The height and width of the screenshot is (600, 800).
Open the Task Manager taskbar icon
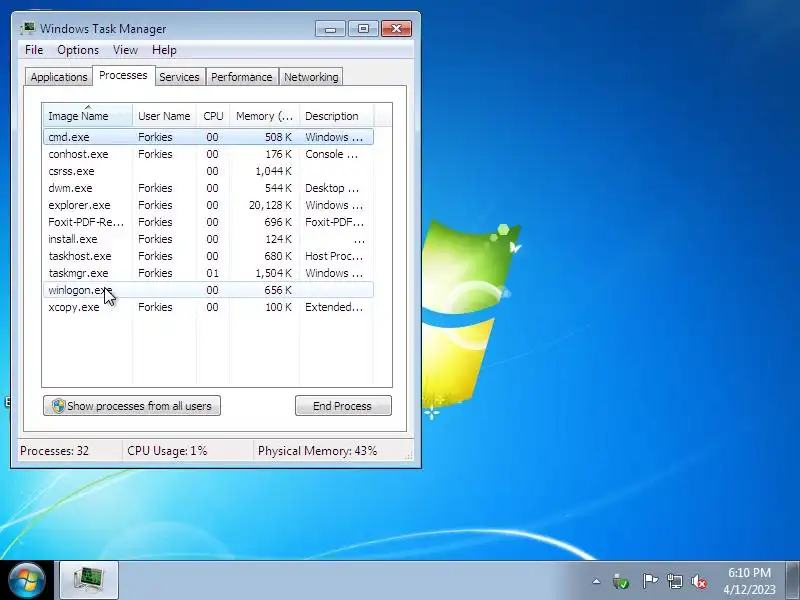click(x=89, y=580)
